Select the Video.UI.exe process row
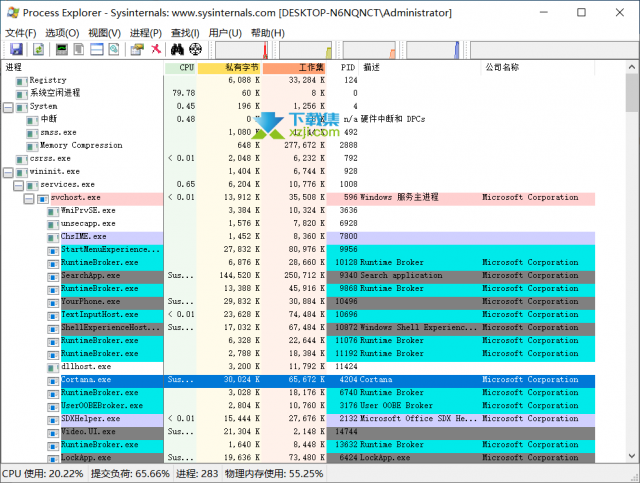The image size is (640, 483). coord(298,432)
